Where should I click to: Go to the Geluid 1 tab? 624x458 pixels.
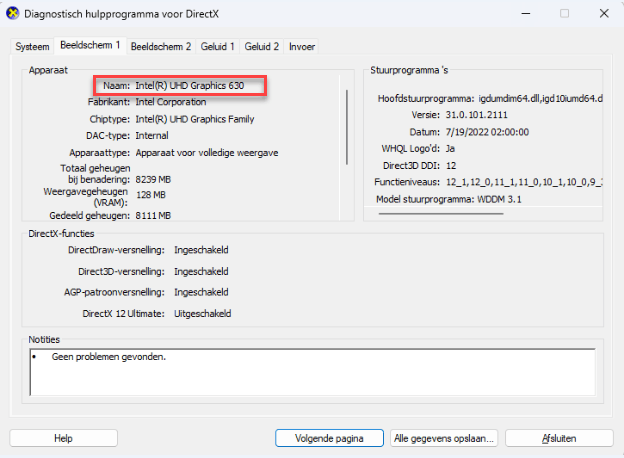[218, 47]
